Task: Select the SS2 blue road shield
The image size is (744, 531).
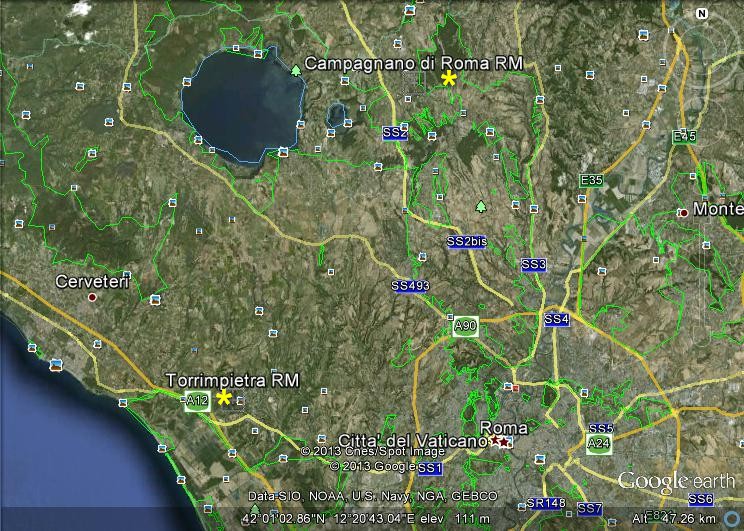Action: pyautogui.click(x=395, y=132)
